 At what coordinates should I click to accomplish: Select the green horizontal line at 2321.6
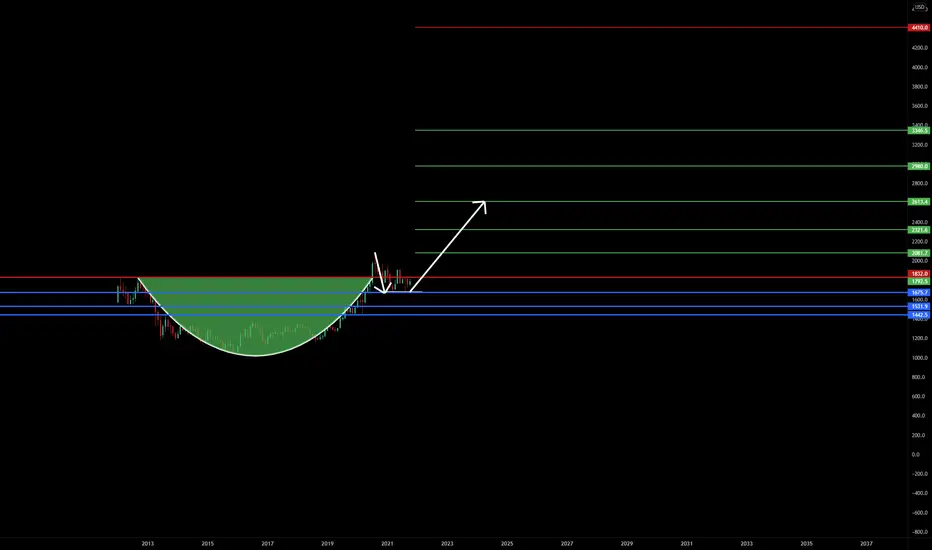661,230
